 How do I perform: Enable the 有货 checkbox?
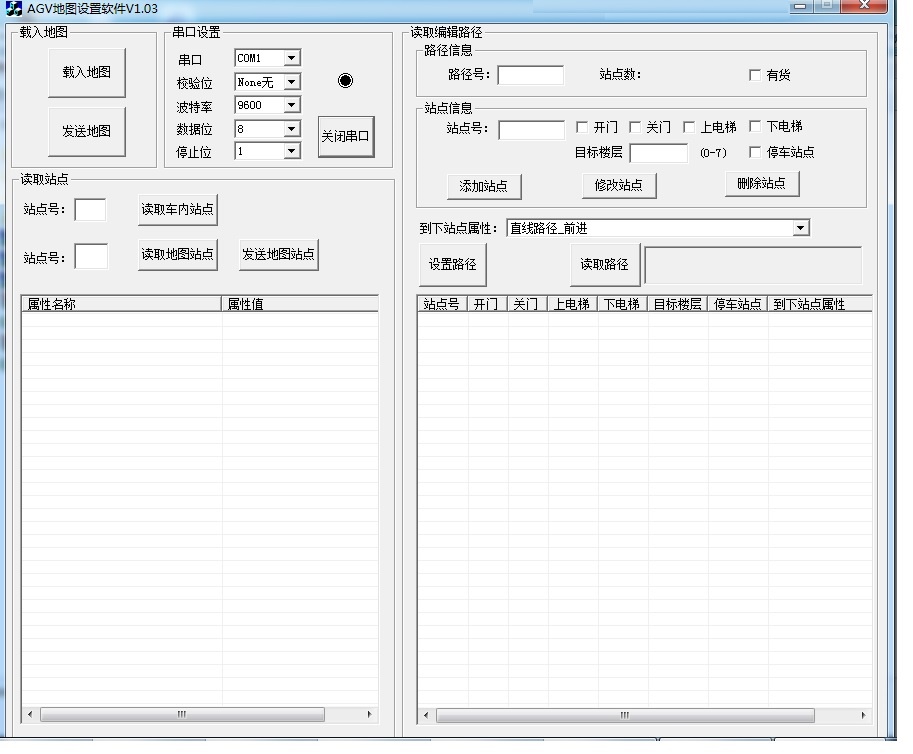[755, 75]
